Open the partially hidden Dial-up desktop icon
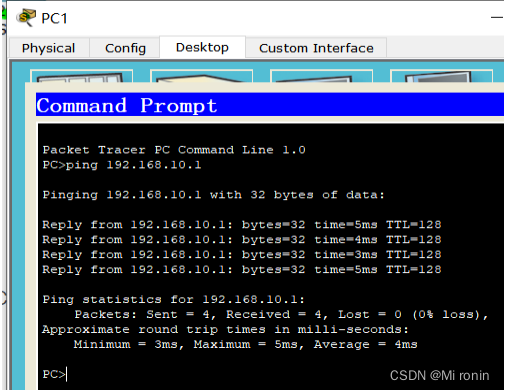Viewport: 505px width, 391px height. click(201, 76)
